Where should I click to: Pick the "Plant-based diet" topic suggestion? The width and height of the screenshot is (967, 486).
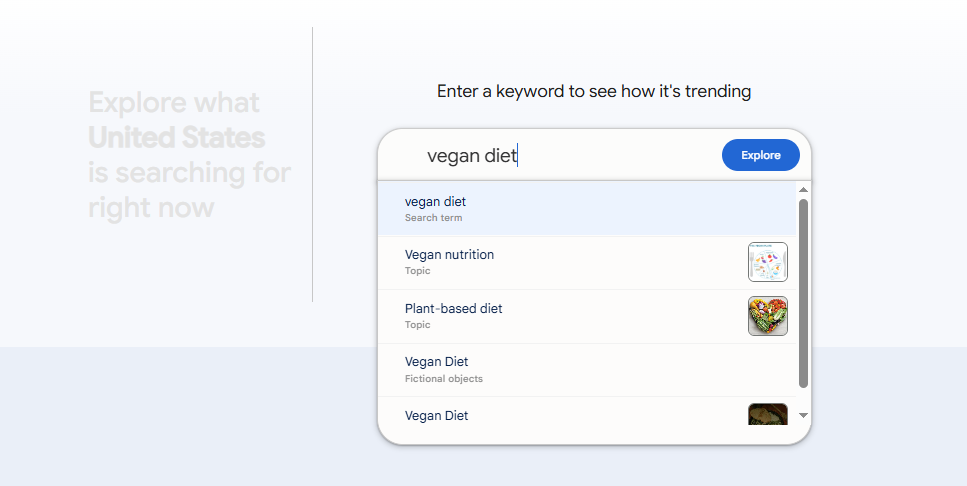pyautogui.click(x=587, y=316)
